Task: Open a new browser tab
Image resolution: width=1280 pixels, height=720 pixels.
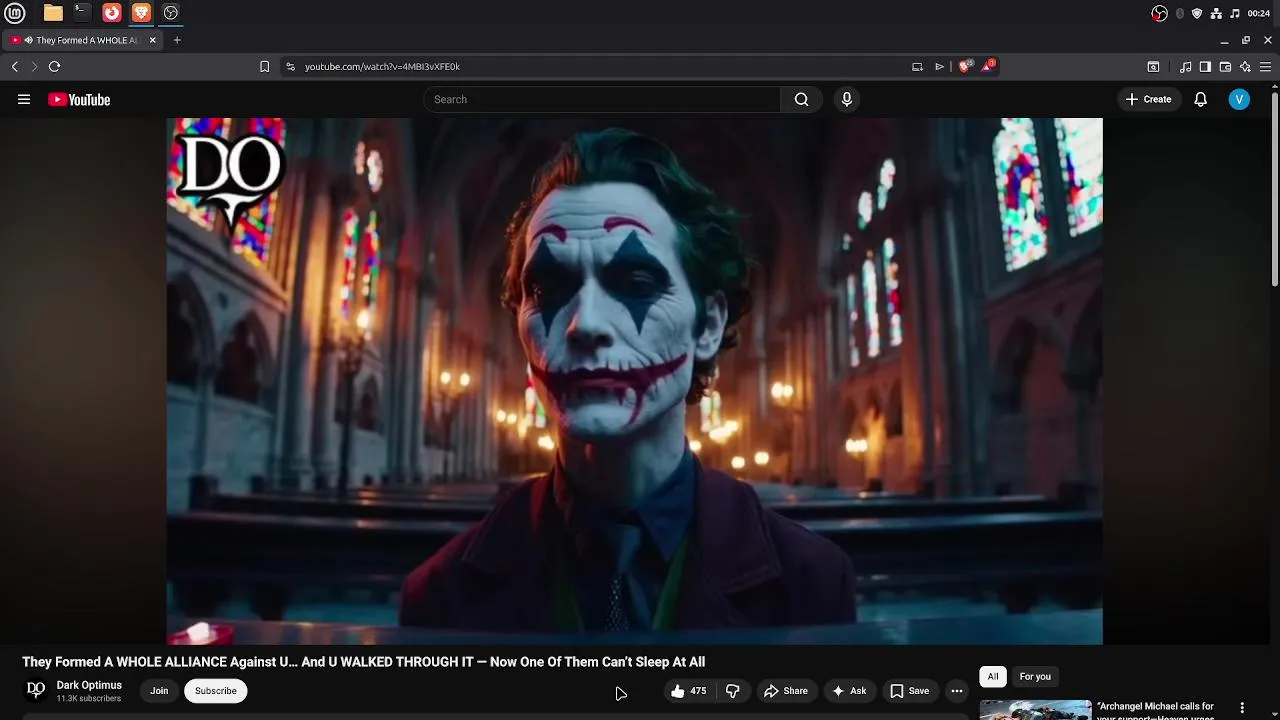Action: point(177,40)
